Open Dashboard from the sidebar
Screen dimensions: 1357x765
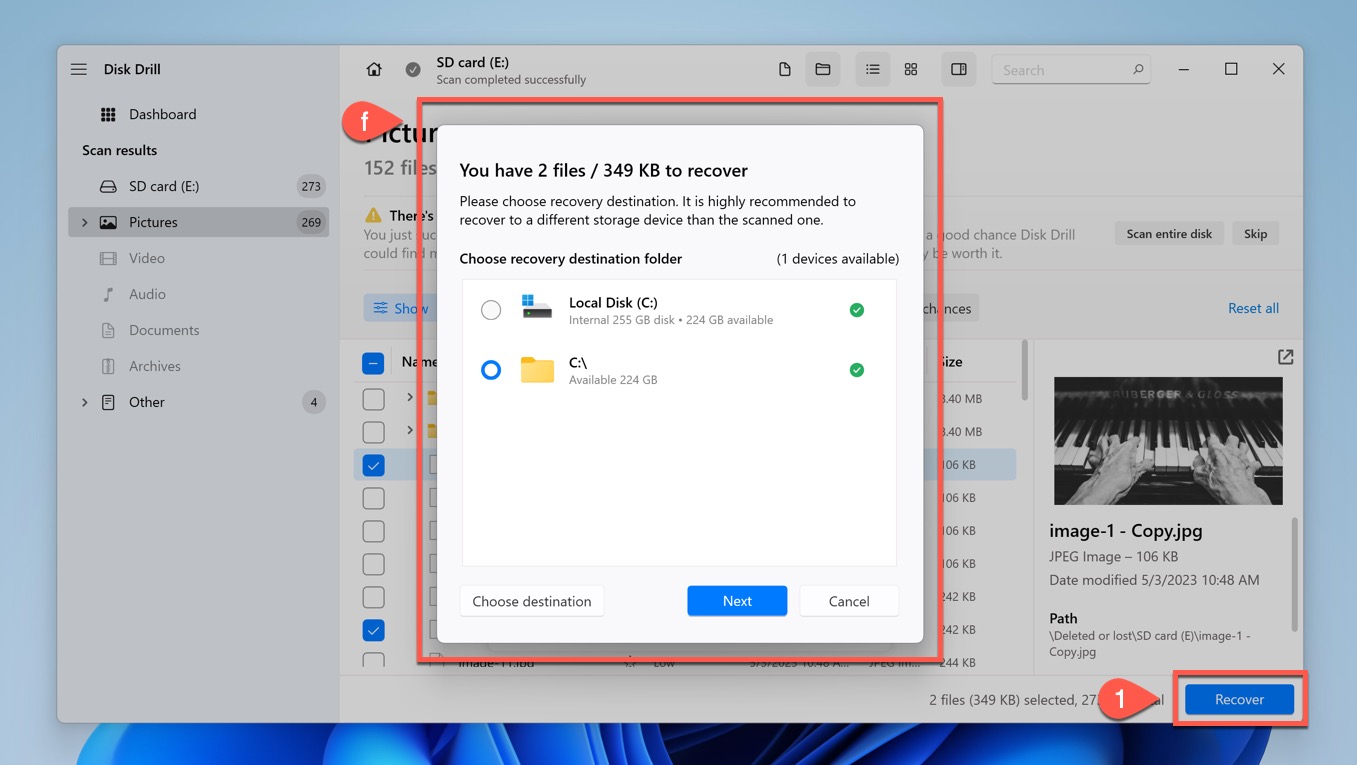tap(198, 114)
